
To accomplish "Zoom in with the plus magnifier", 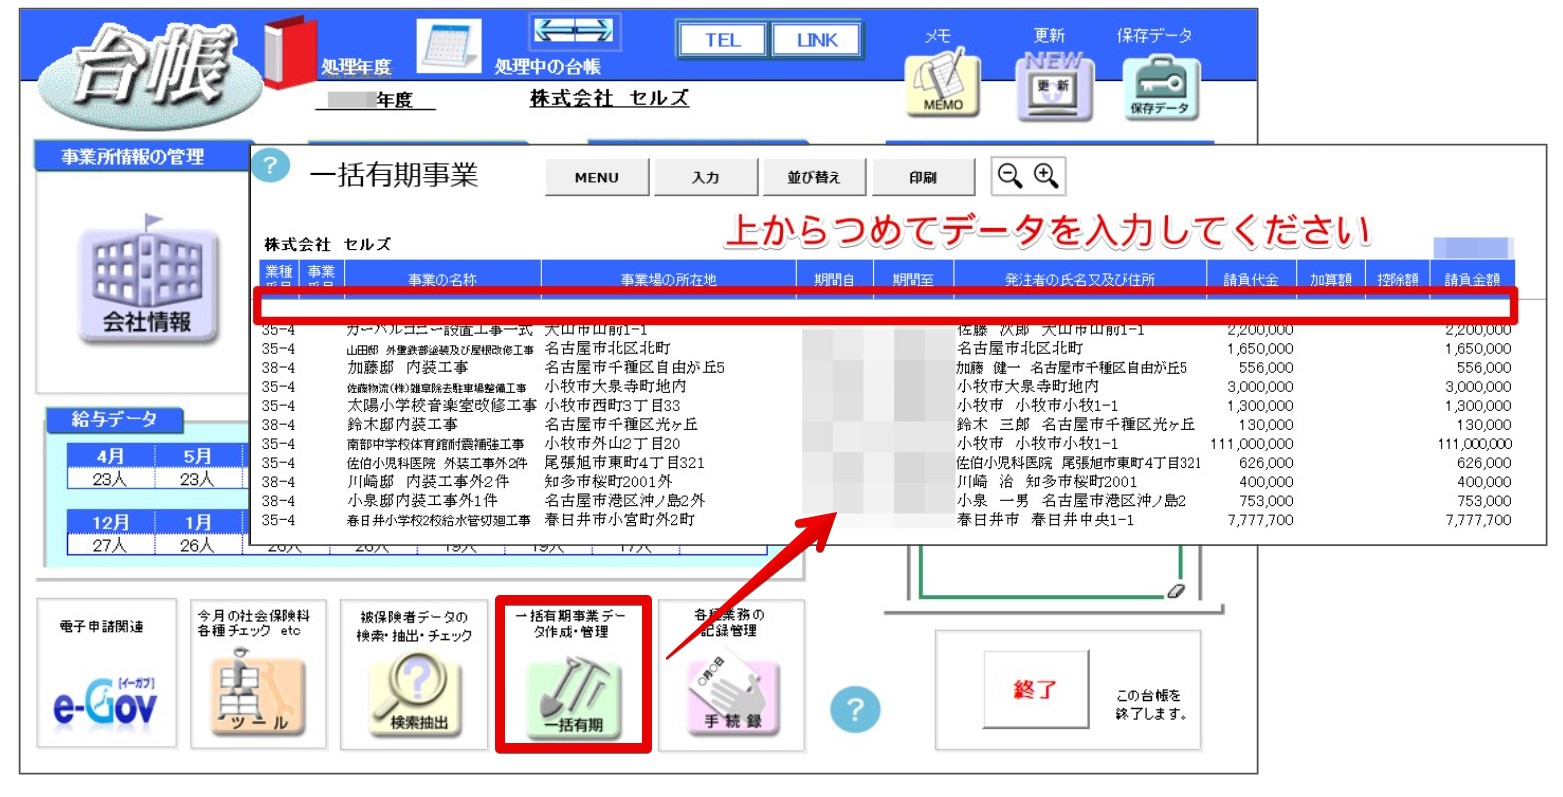I will [1045, 176].
